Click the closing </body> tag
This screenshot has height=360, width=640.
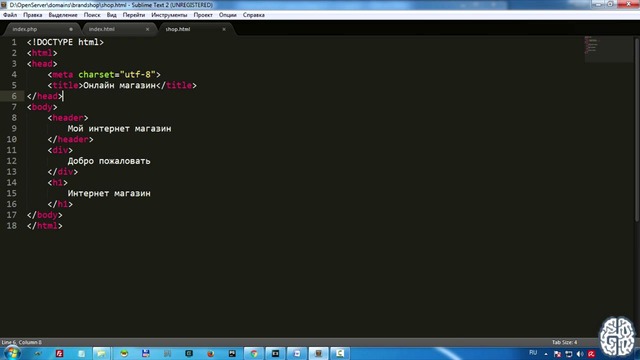coord(45,215)
